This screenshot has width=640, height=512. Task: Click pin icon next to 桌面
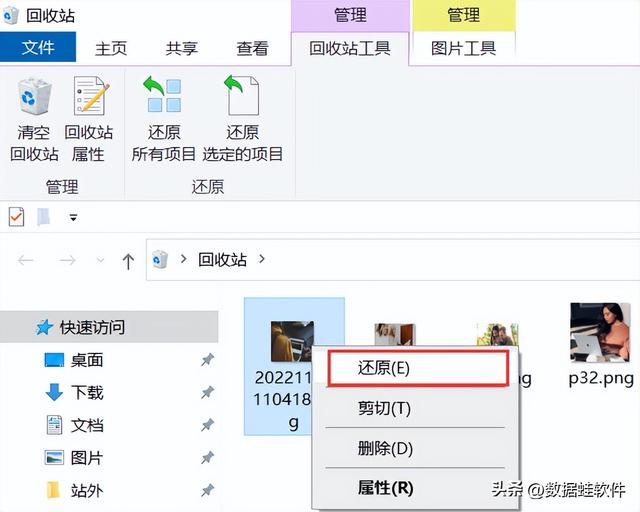[x=207, y=360]
